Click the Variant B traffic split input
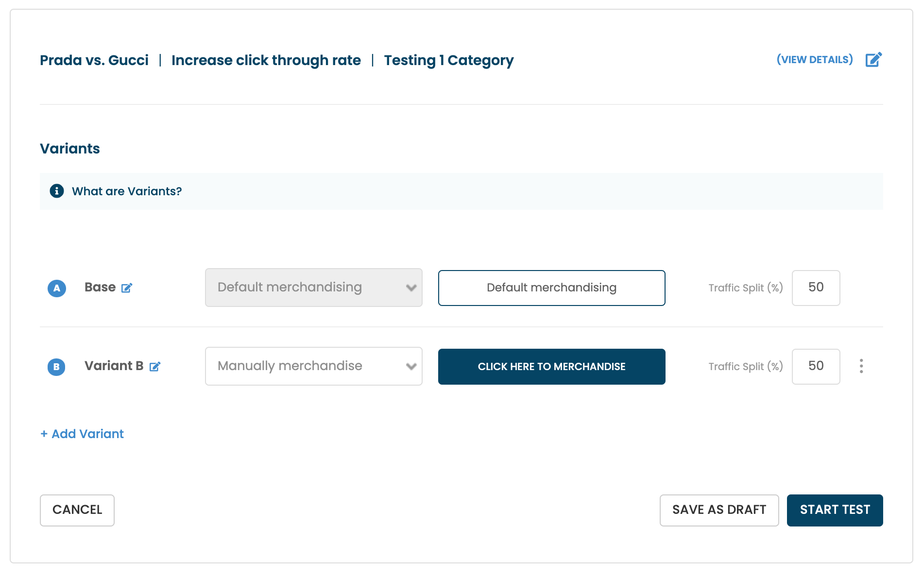The image size is (923, 577). click(x=816, y=366)
